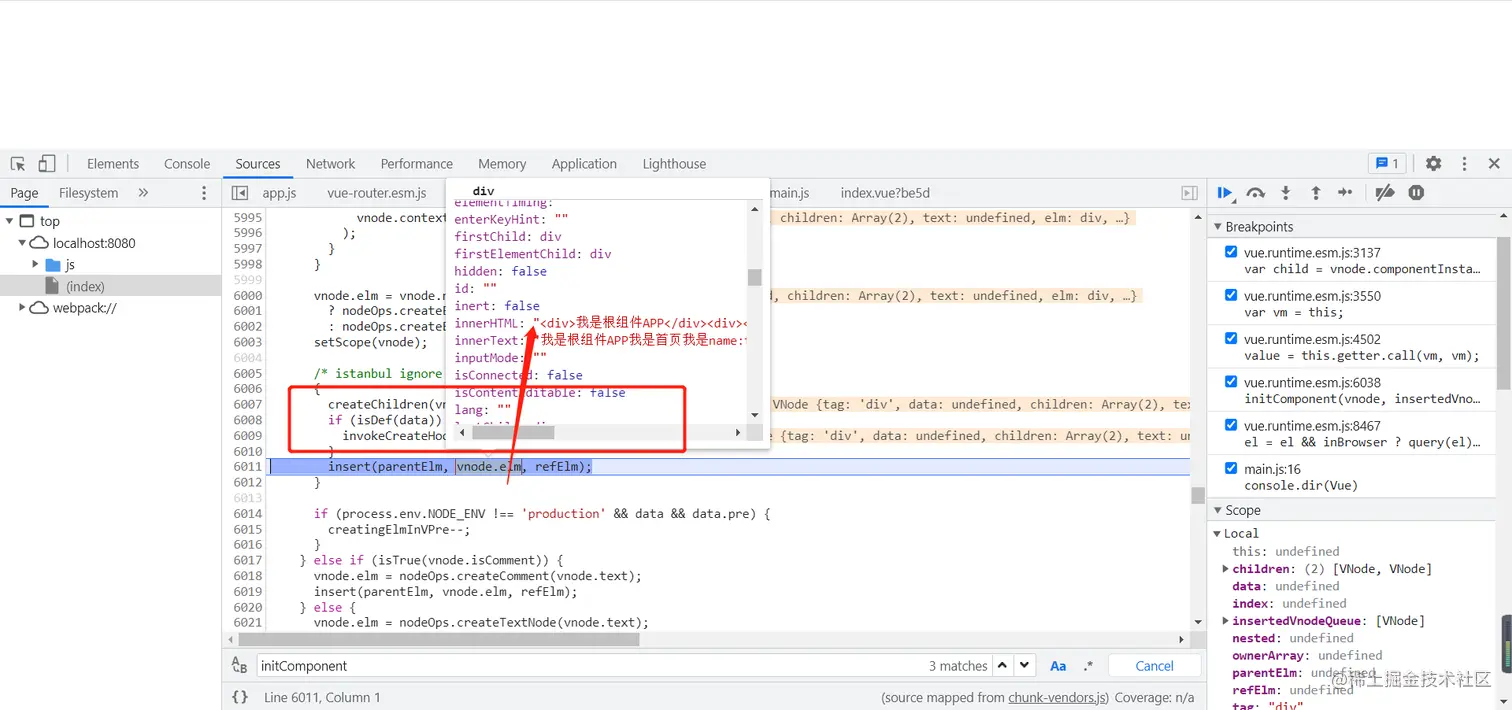Uncheck breakpoint vue.runtime.esm.js:4502
1512x710 pixels.
1231,338
